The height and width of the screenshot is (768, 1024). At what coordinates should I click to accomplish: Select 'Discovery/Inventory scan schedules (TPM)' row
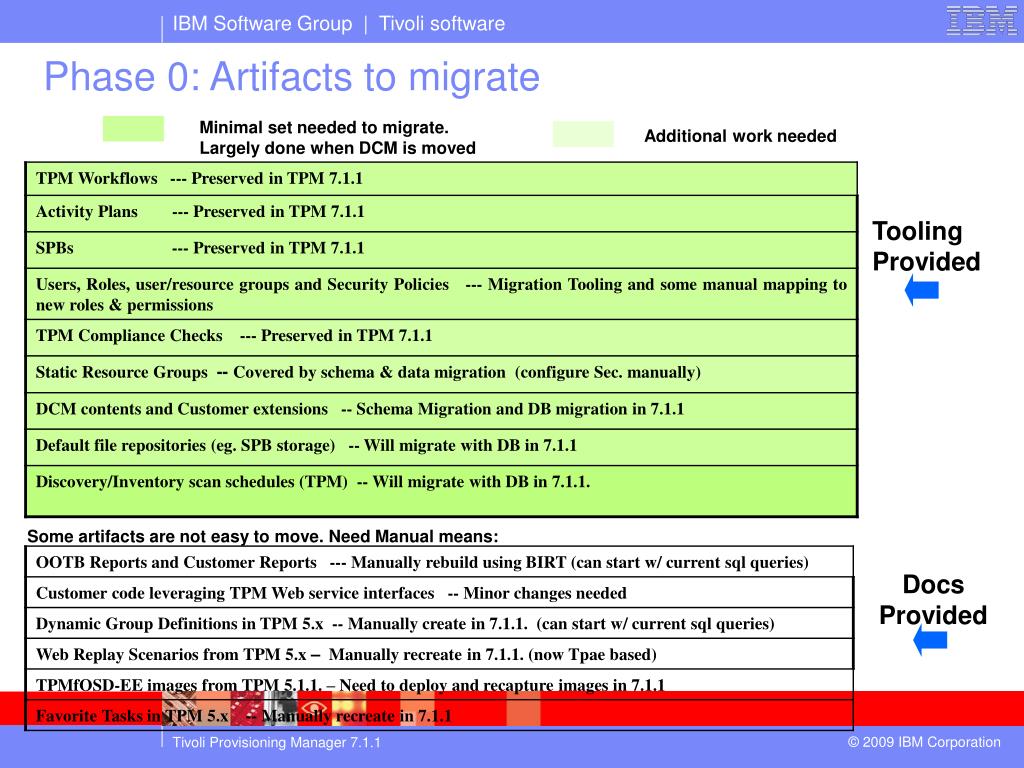click(441, 490)
